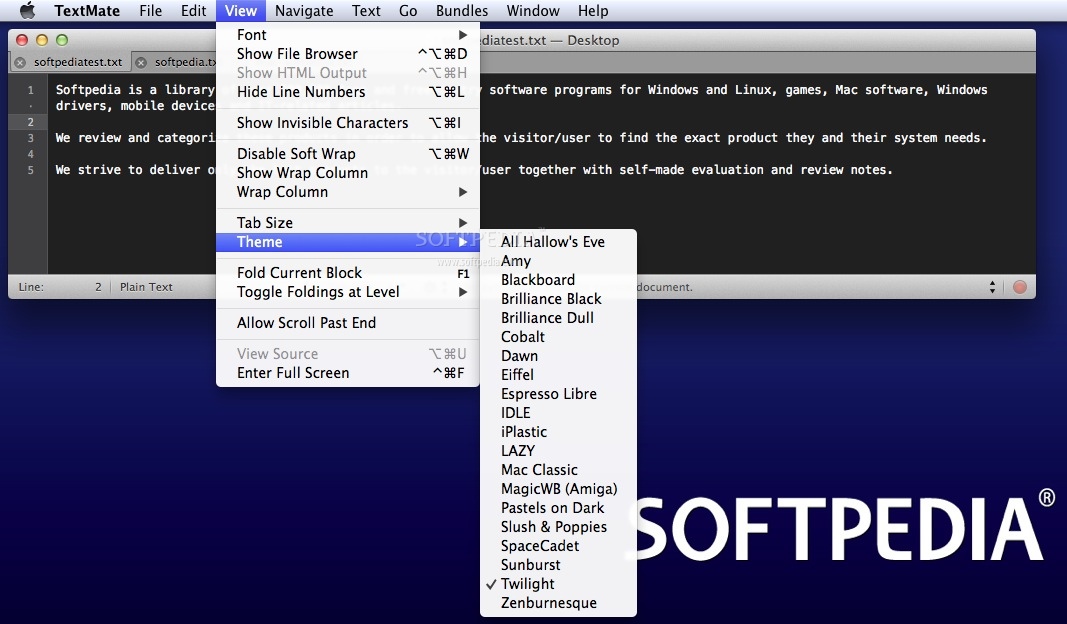Image resolution: width=1067 pixels, height=624 pixels.
Task: Expand Toggle Foldings at Level submenu
Action: click(x=348, y=292)
